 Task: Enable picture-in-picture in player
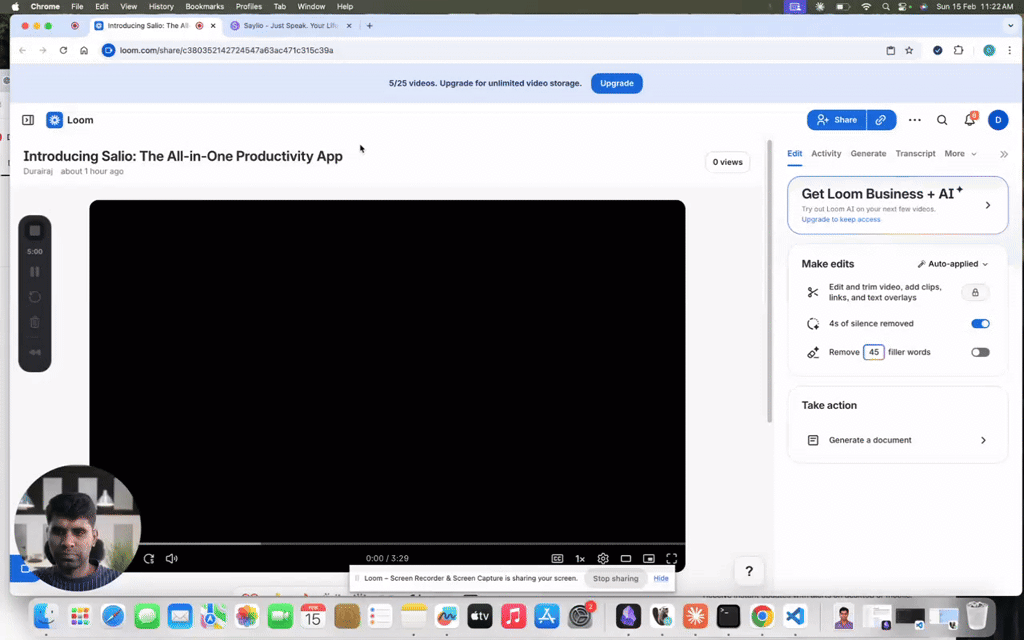(648, 558)
